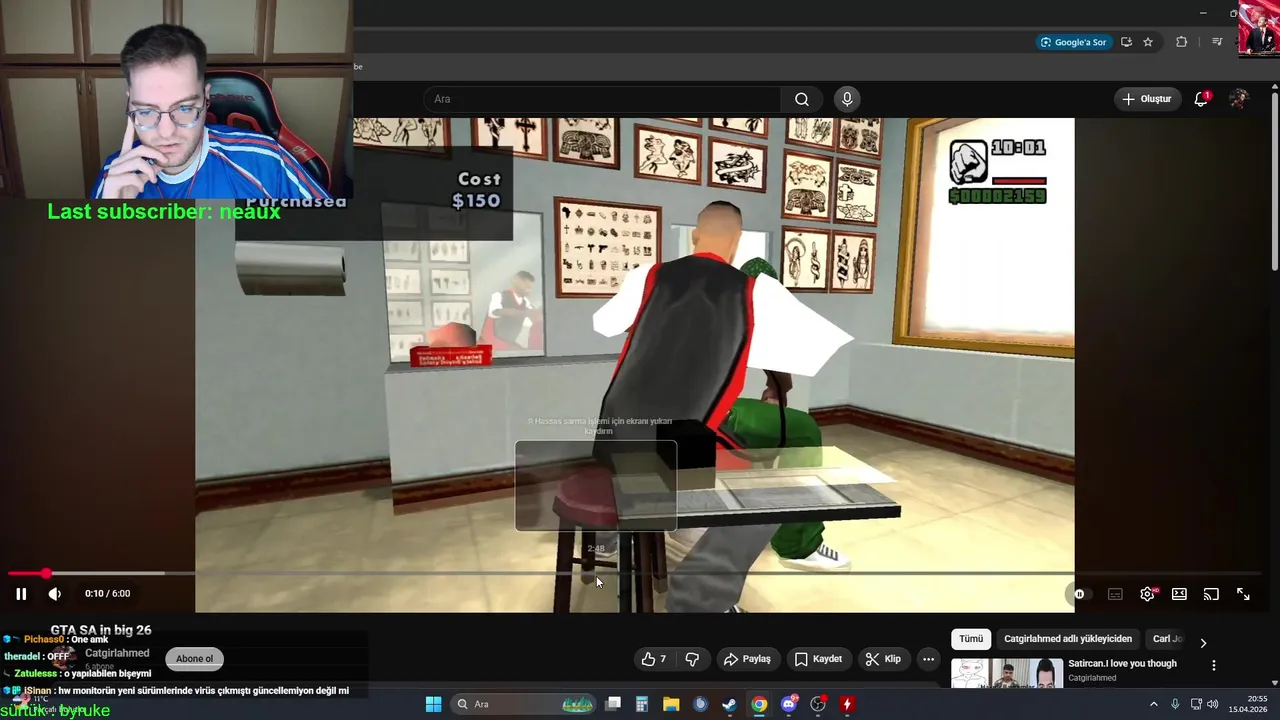Screen dimensions: 1280x720
Task: Click the GTA SA in big 26 title
Action: coord(101,630)
